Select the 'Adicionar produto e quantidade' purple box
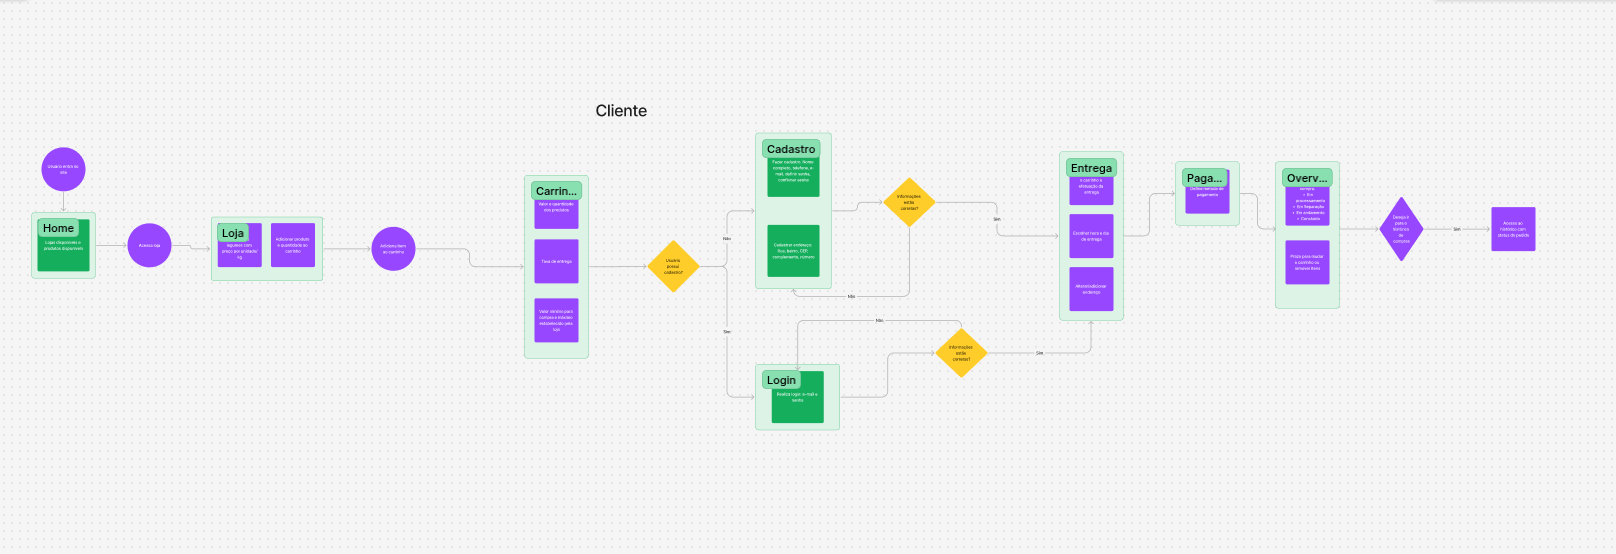 click(293, 245)
